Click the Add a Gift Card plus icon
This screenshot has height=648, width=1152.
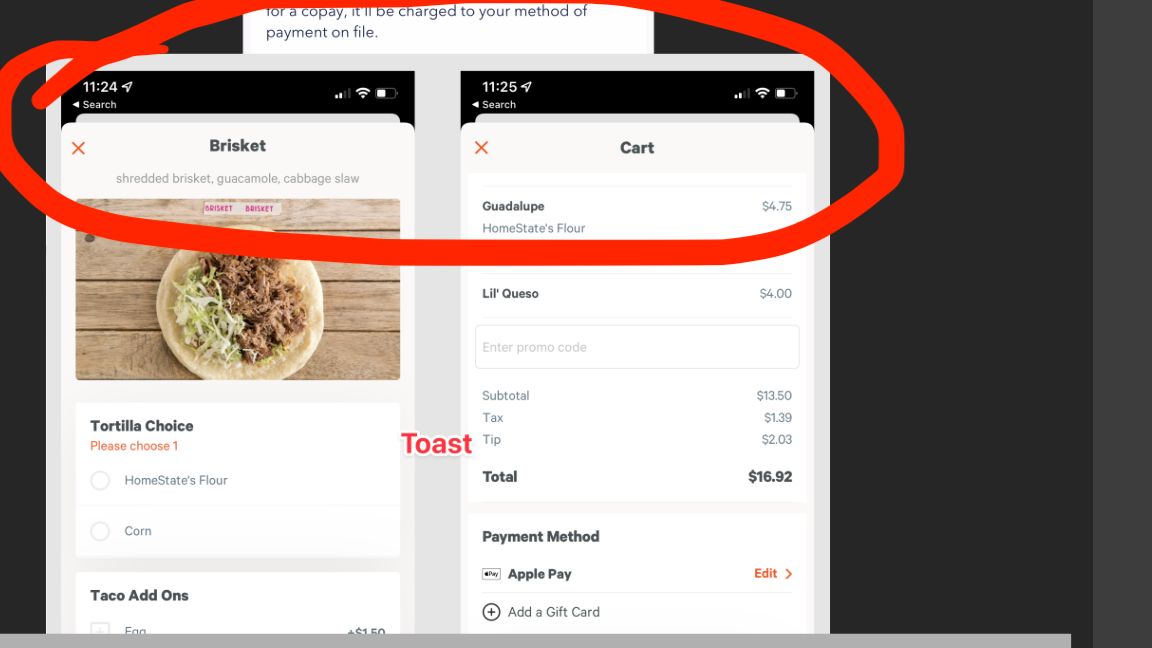click(492, 612)
